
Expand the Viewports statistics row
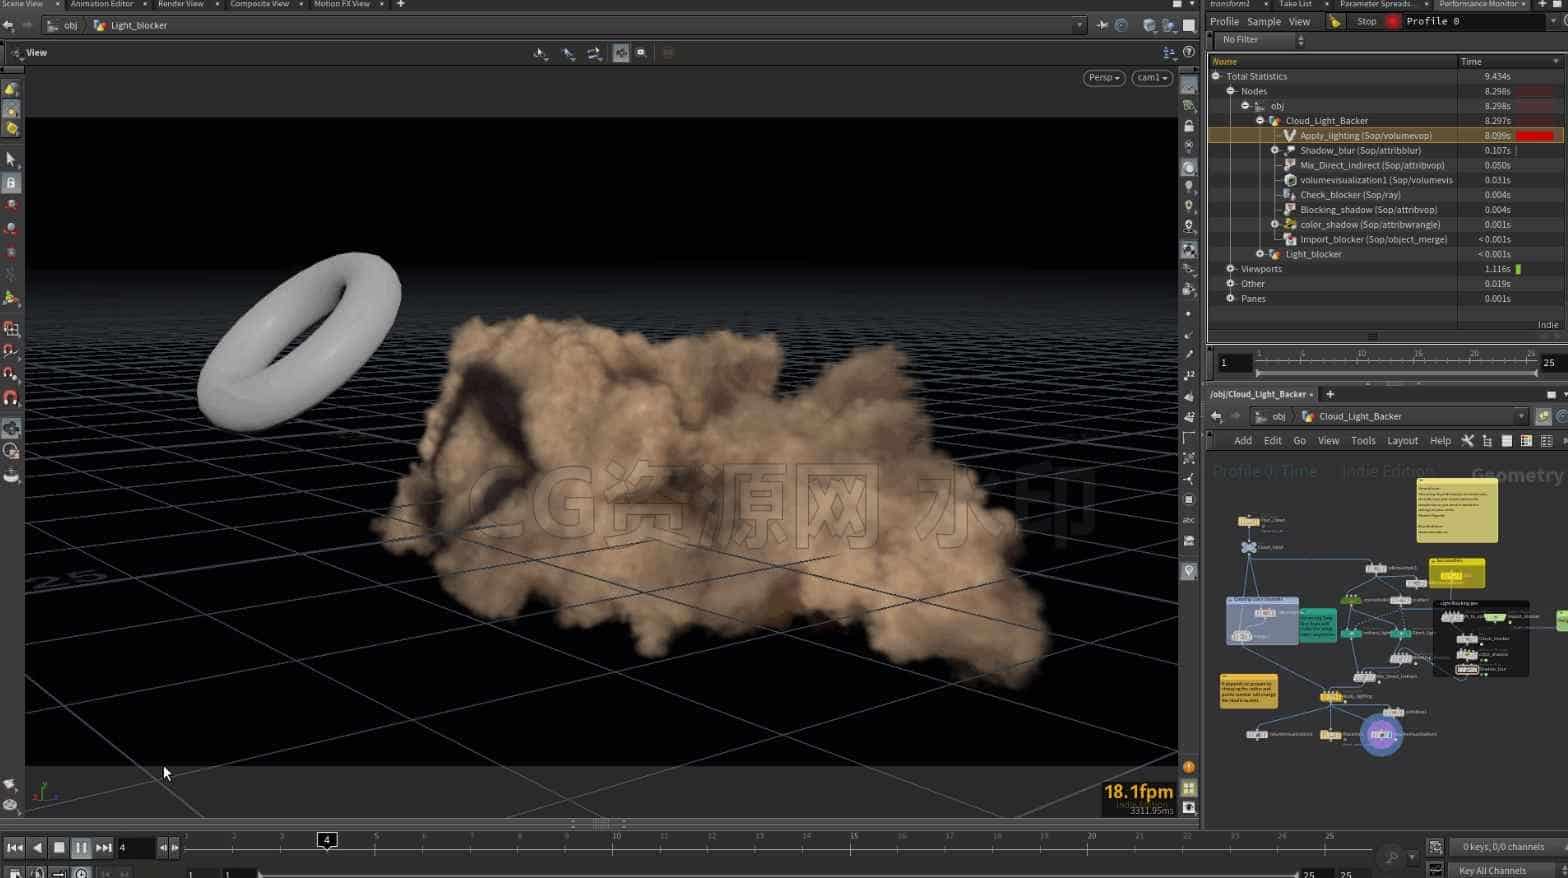[x=1231, y=269]
